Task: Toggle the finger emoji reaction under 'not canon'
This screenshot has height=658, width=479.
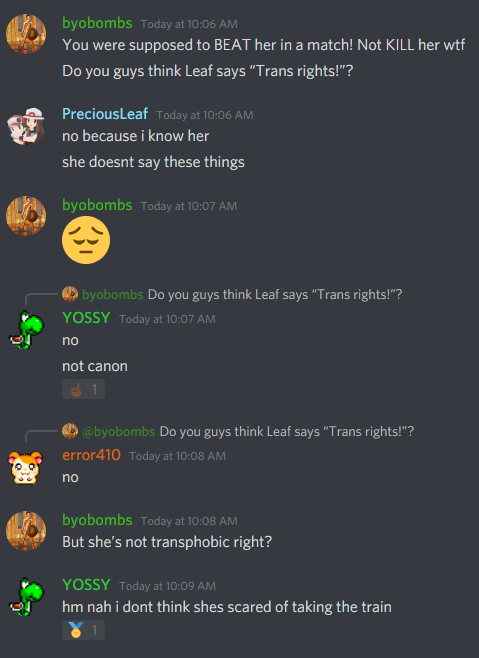Action: [83, 389]
